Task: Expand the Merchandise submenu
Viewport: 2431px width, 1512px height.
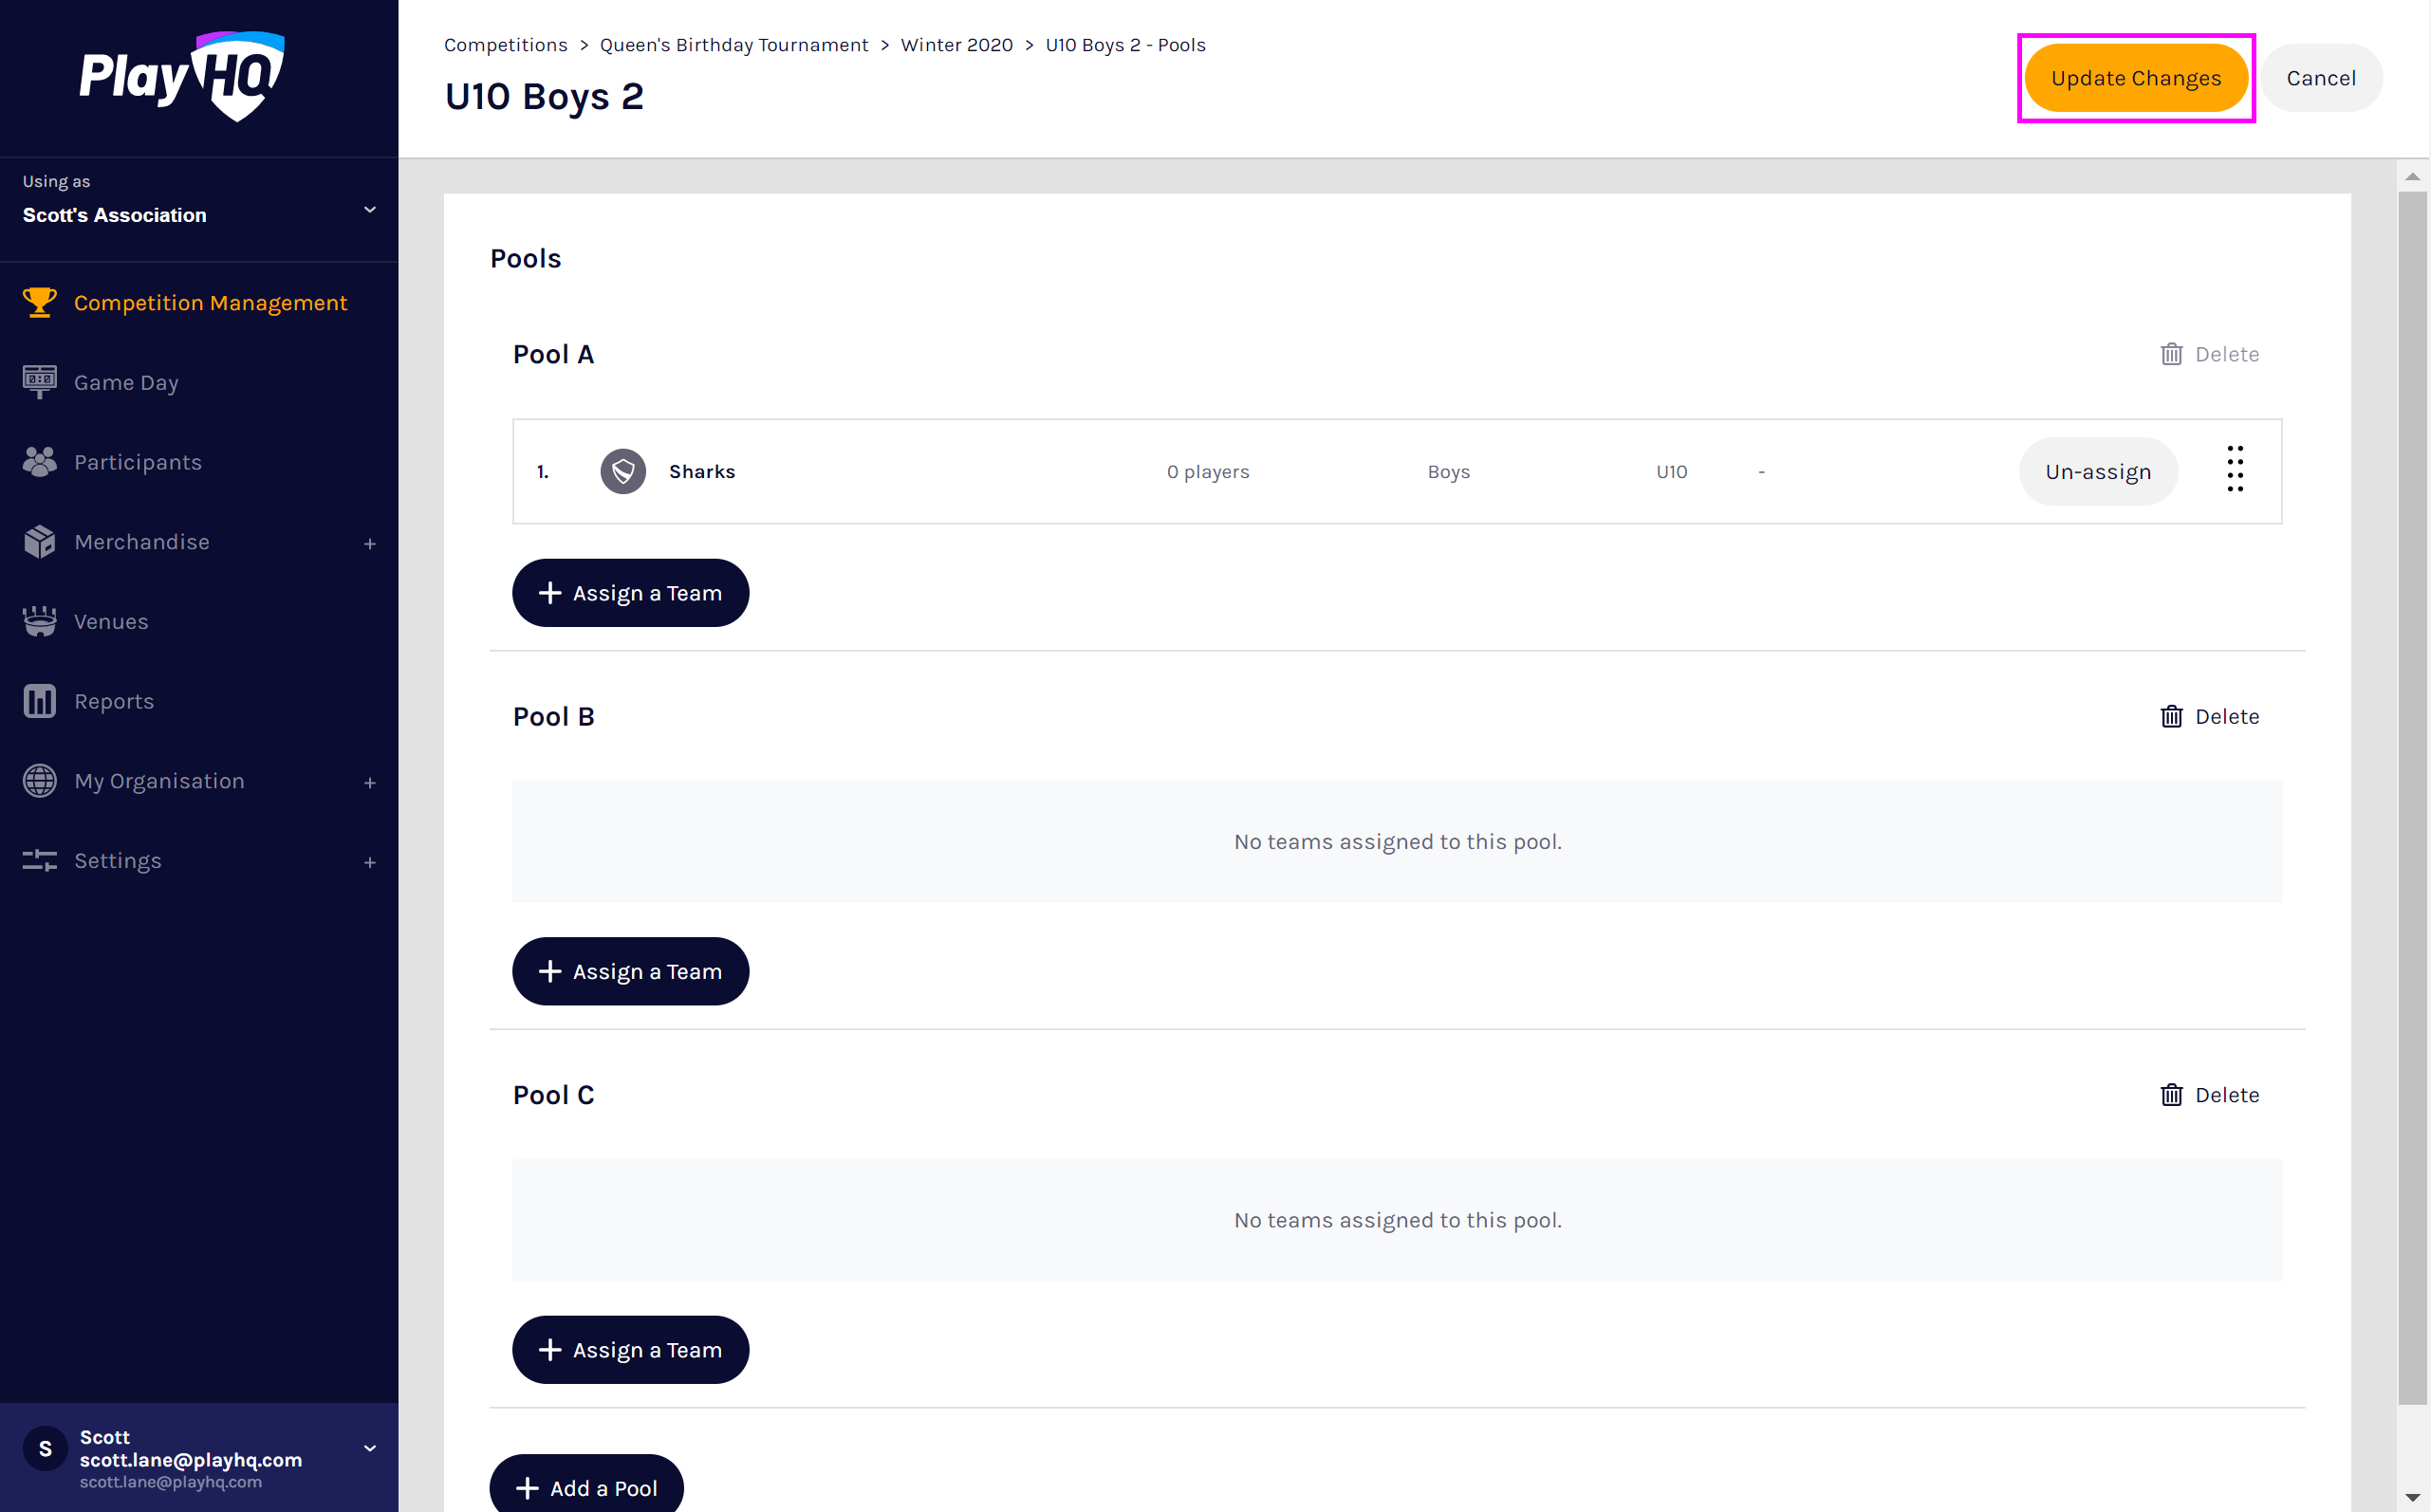Action: click(x=370, y=543)
